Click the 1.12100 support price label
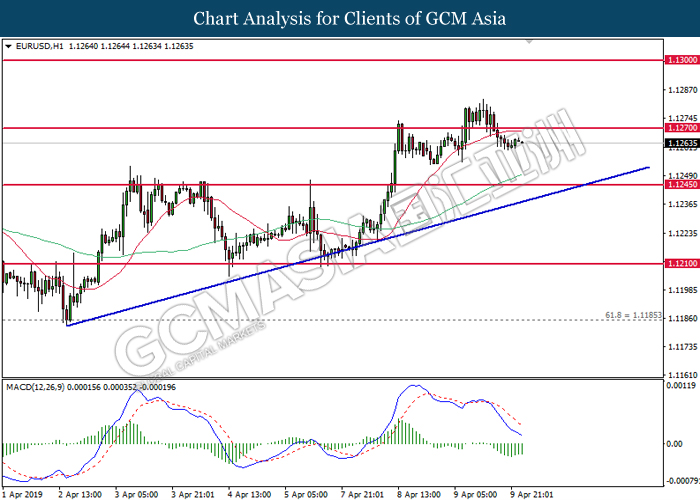The width and height of the screenshot is (700, 500). 682,263
